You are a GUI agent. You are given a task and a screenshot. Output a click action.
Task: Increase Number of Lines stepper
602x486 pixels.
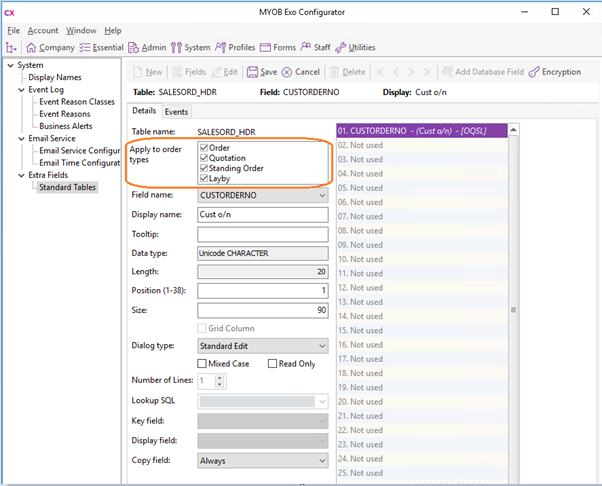[220, 378]
